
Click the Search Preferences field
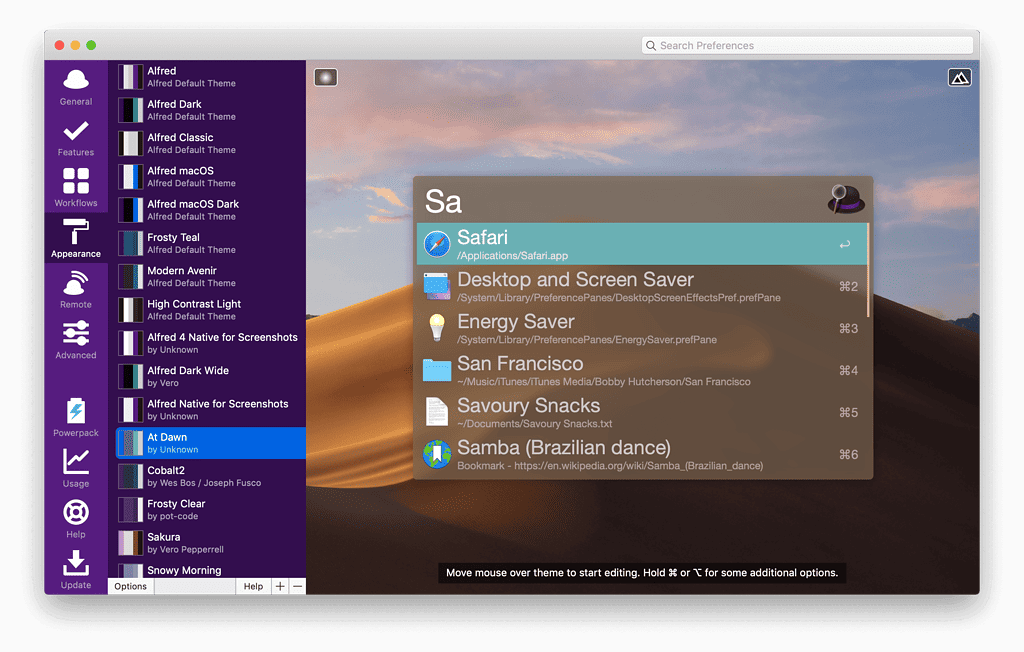click(x=807, y=45)
